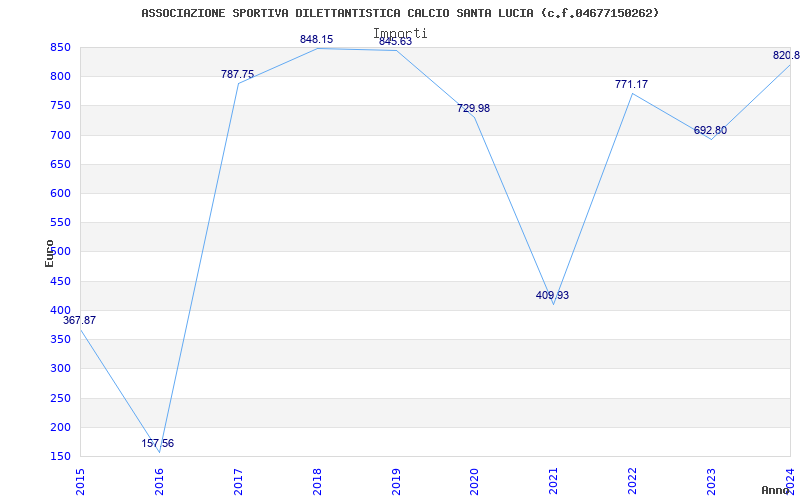The image size is (800, 500).
Task: Click the 600 y-axis value
Action: tap(60, 193)
